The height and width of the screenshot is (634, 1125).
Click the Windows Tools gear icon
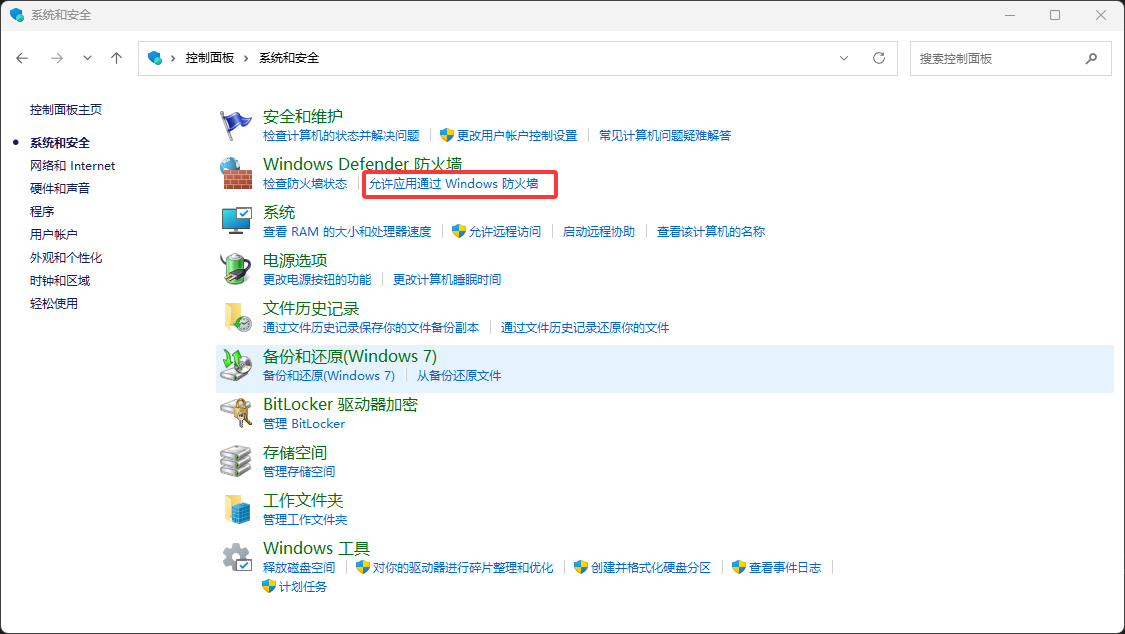(x=236, y=557)
